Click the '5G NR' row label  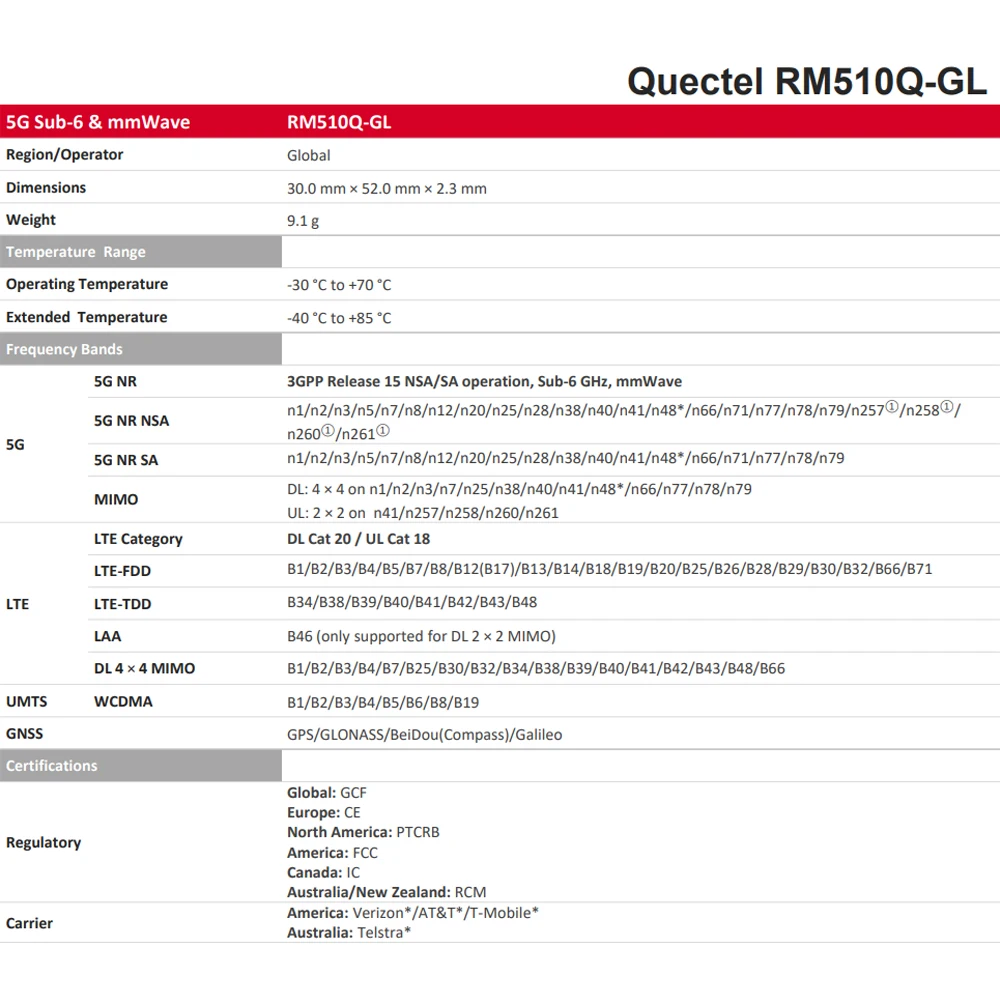pos(115,381)
